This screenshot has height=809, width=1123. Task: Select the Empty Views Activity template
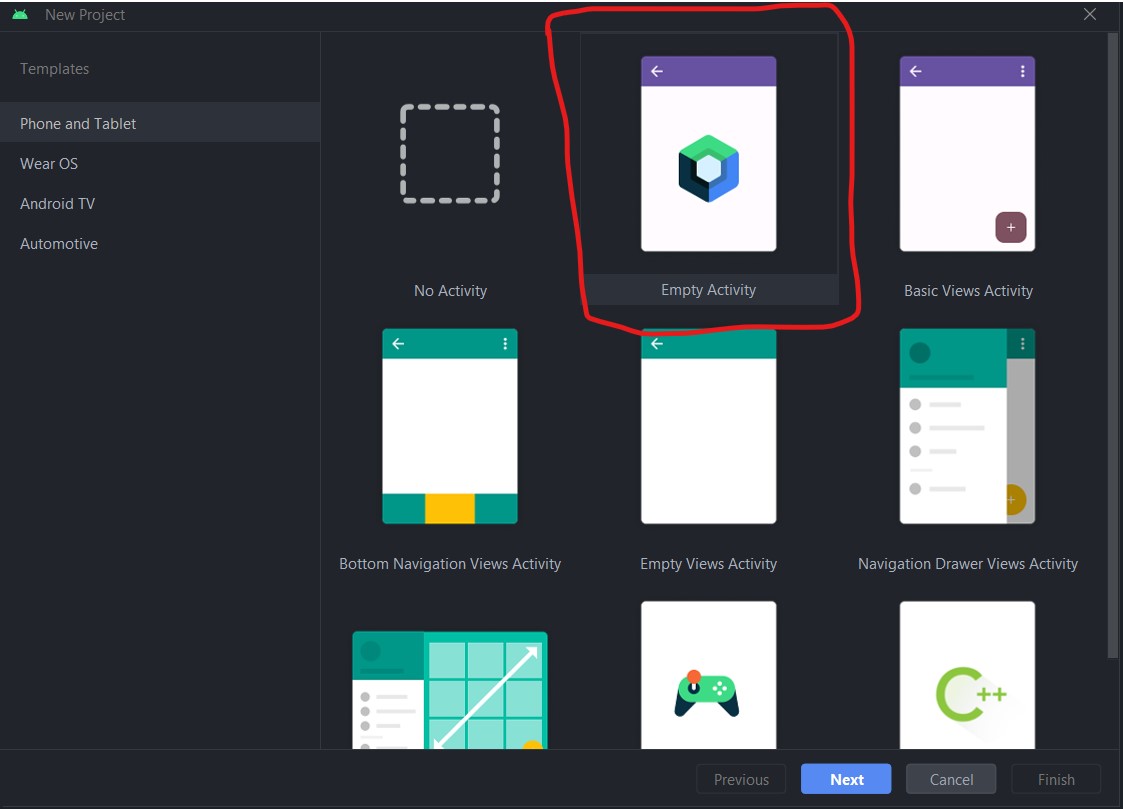pyautogui.click(x=708, y=426)
